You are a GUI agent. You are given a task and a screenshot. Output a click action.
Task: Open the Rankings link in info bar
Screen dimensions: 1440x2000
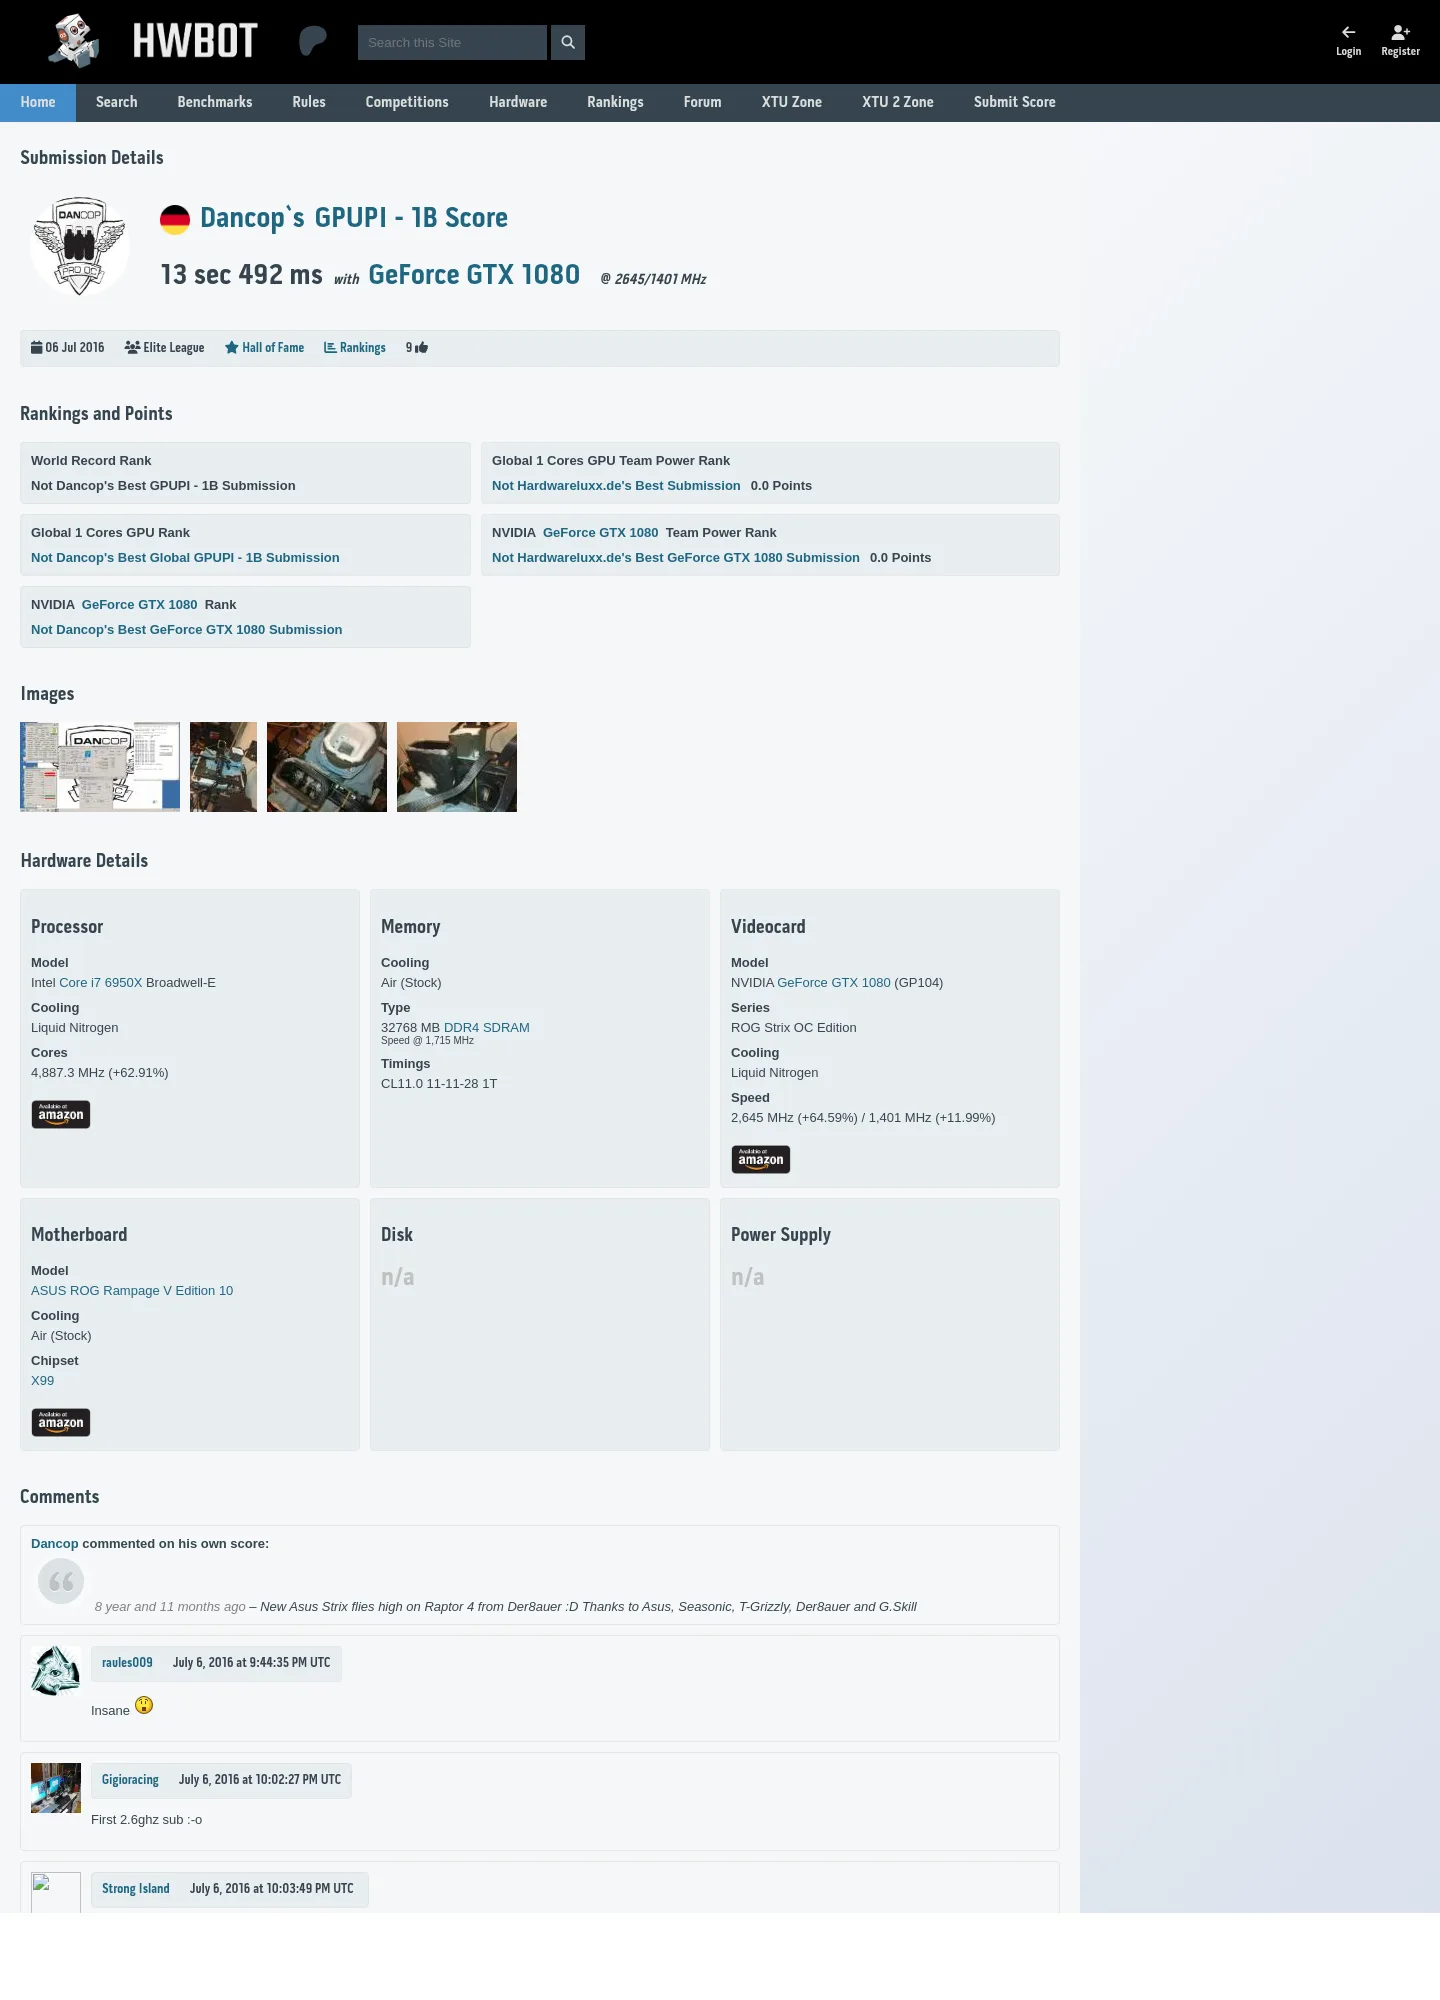click(x=355, y=348)
